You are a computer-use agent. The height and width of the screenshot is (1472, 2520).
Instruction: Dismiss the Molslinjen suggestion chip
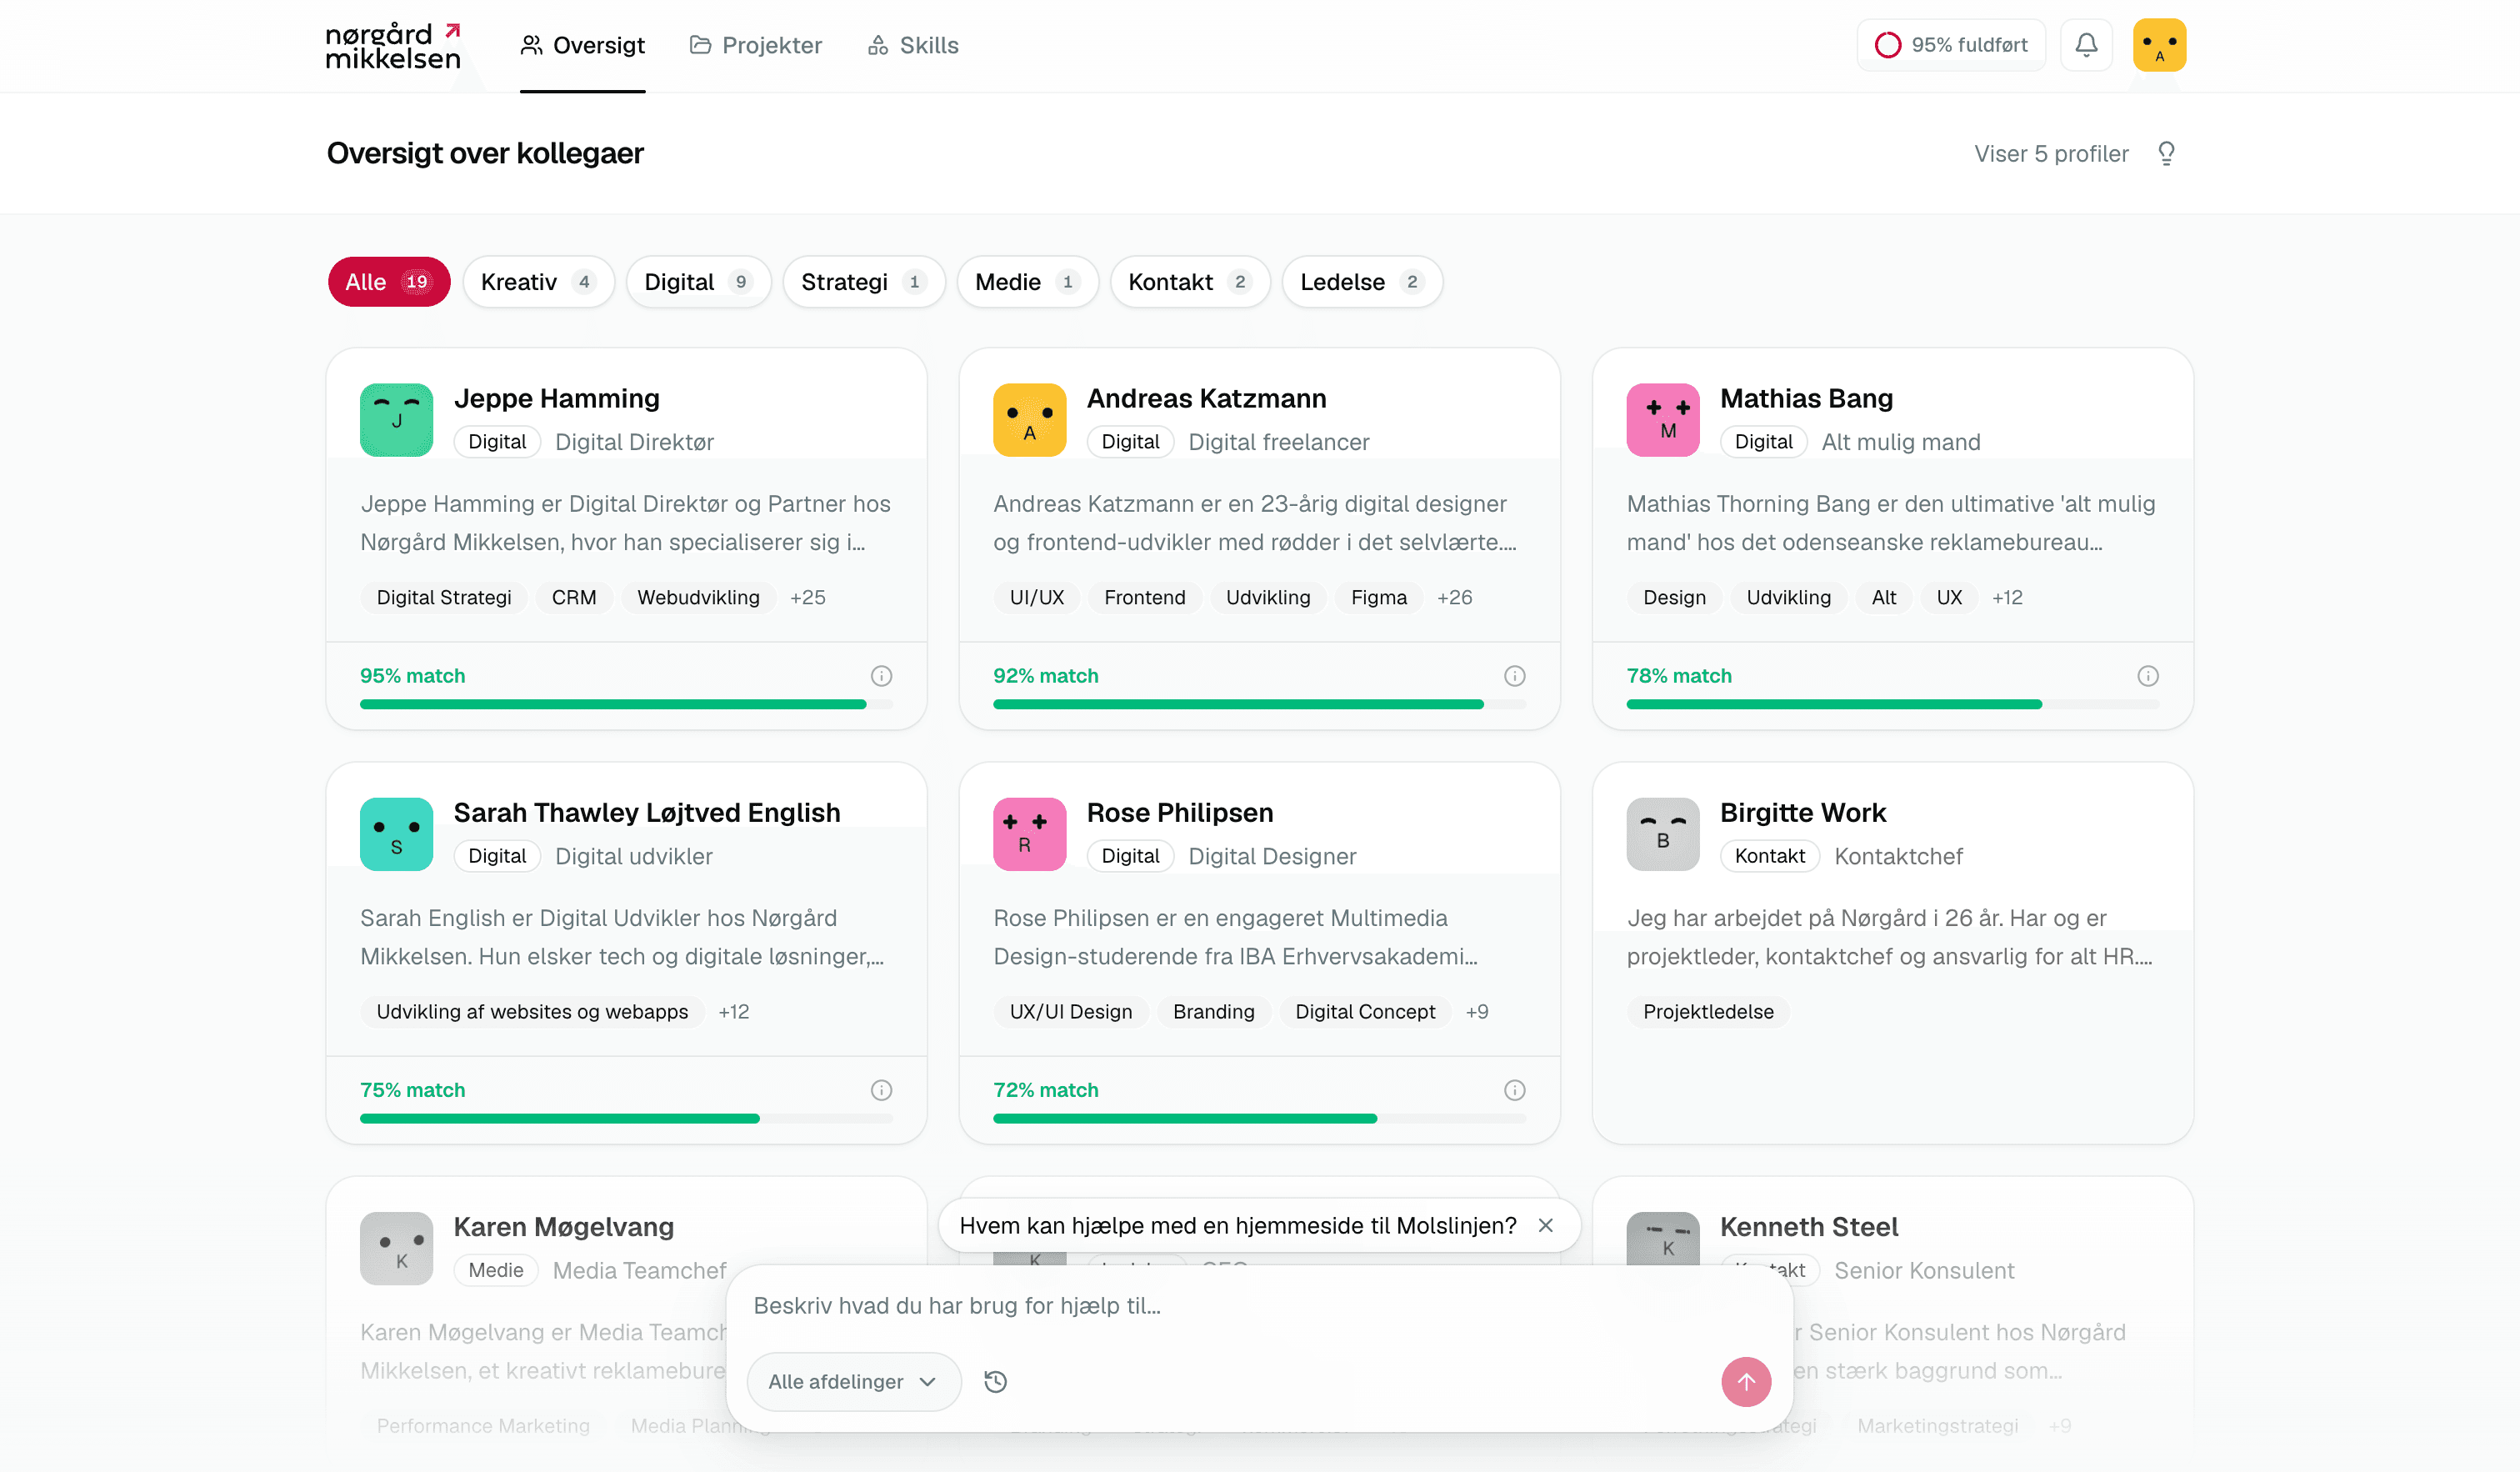coord(1545,1225)
